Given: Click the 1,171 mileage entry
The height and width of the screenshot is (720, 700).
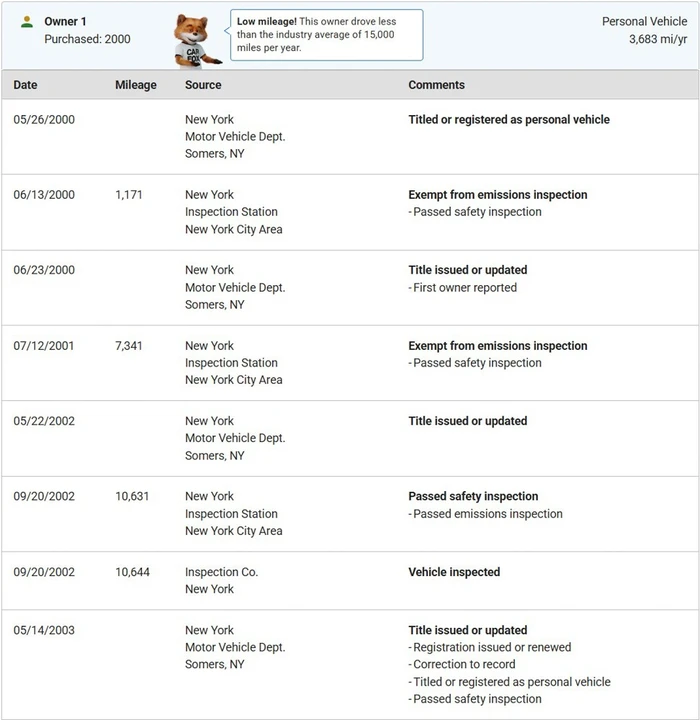Looking at the screenshot, I should click(x=129, y=195).
